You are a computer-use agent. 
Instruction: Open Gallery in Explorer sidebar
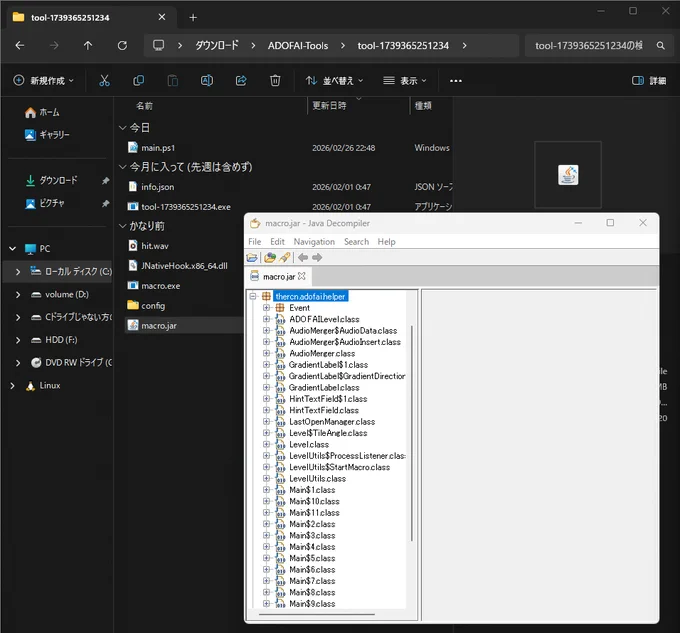[x=47, y=135]
